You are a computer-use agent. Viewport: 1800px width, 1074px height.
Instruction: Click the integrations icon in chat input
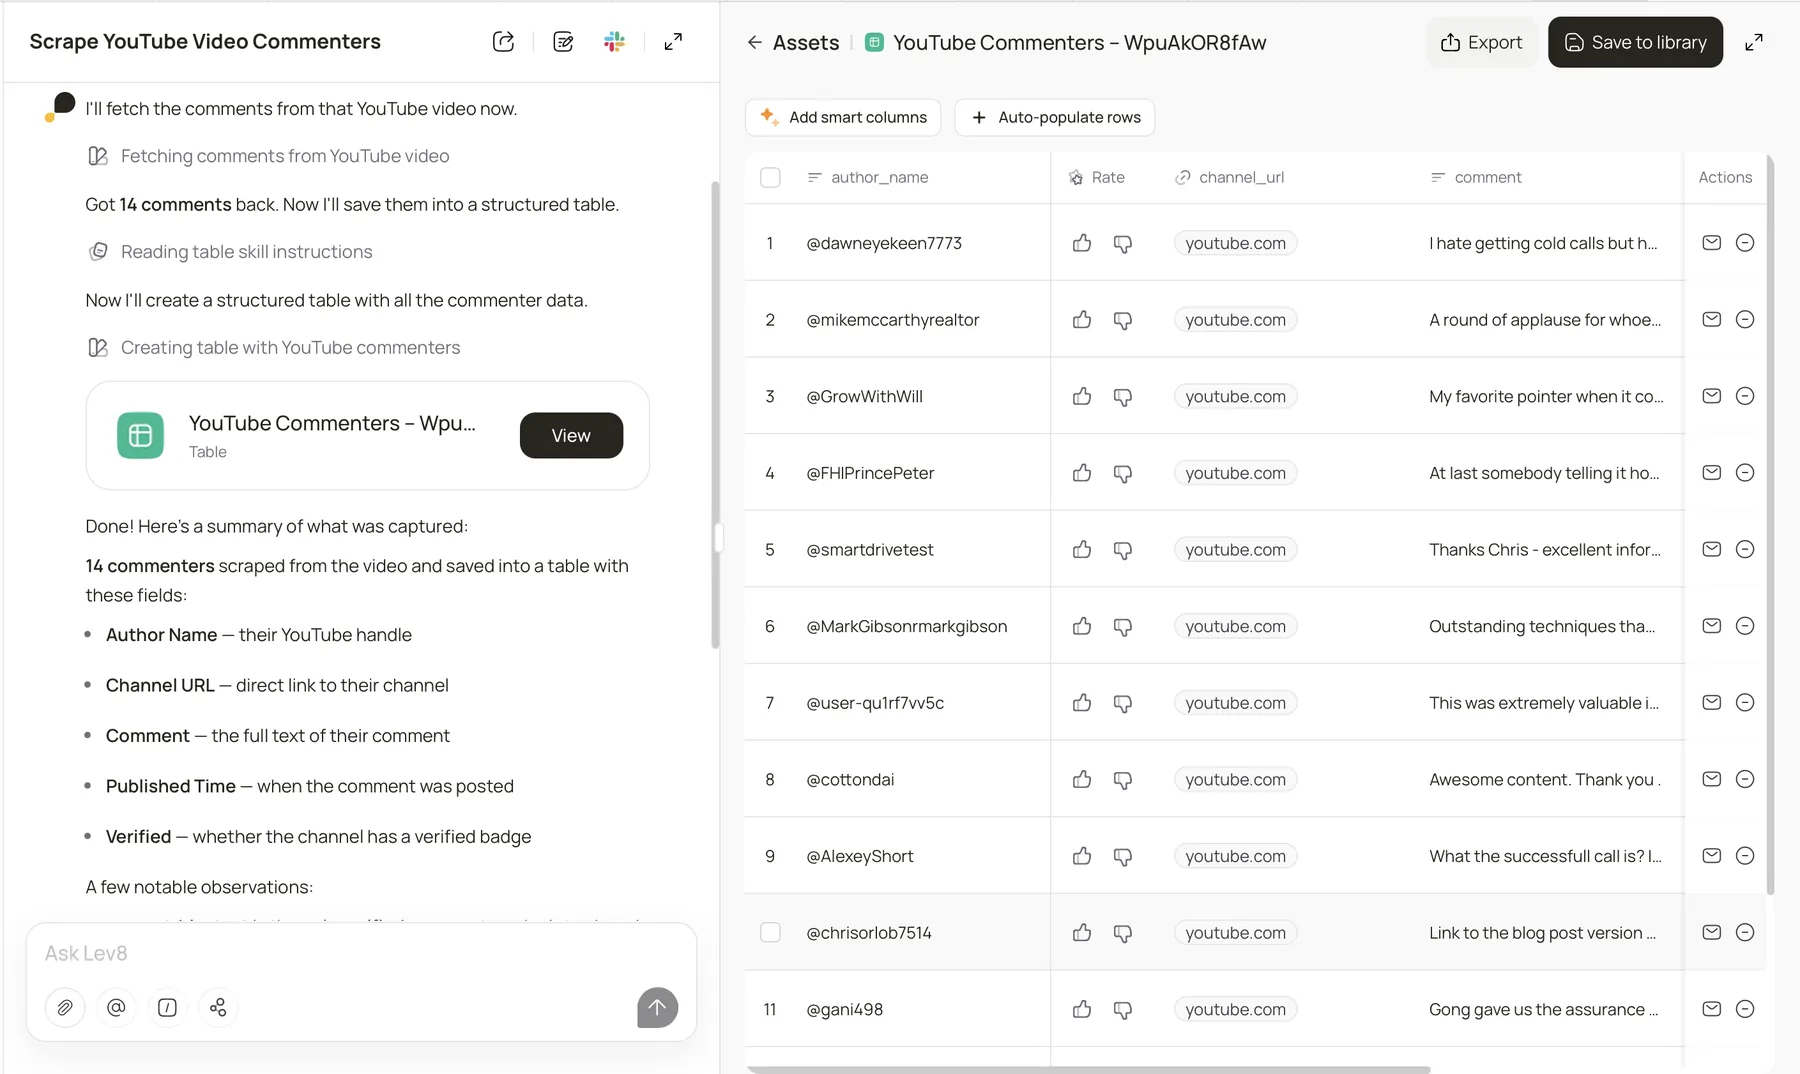218,1007
